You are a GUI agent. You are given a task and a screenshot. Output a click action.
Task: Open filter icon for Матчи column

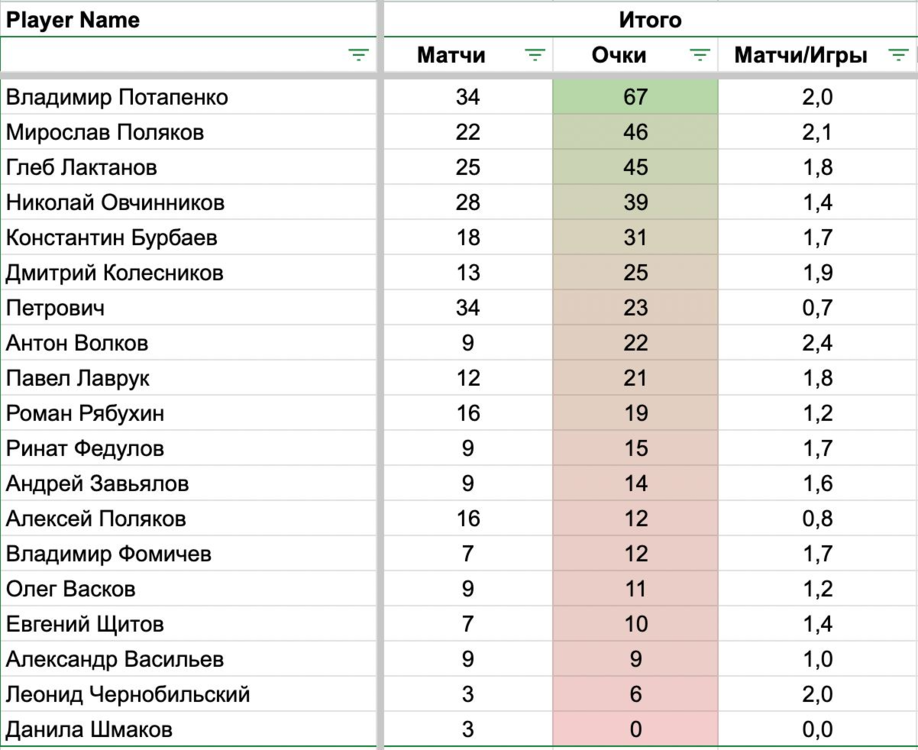click(x=535, y=56)
